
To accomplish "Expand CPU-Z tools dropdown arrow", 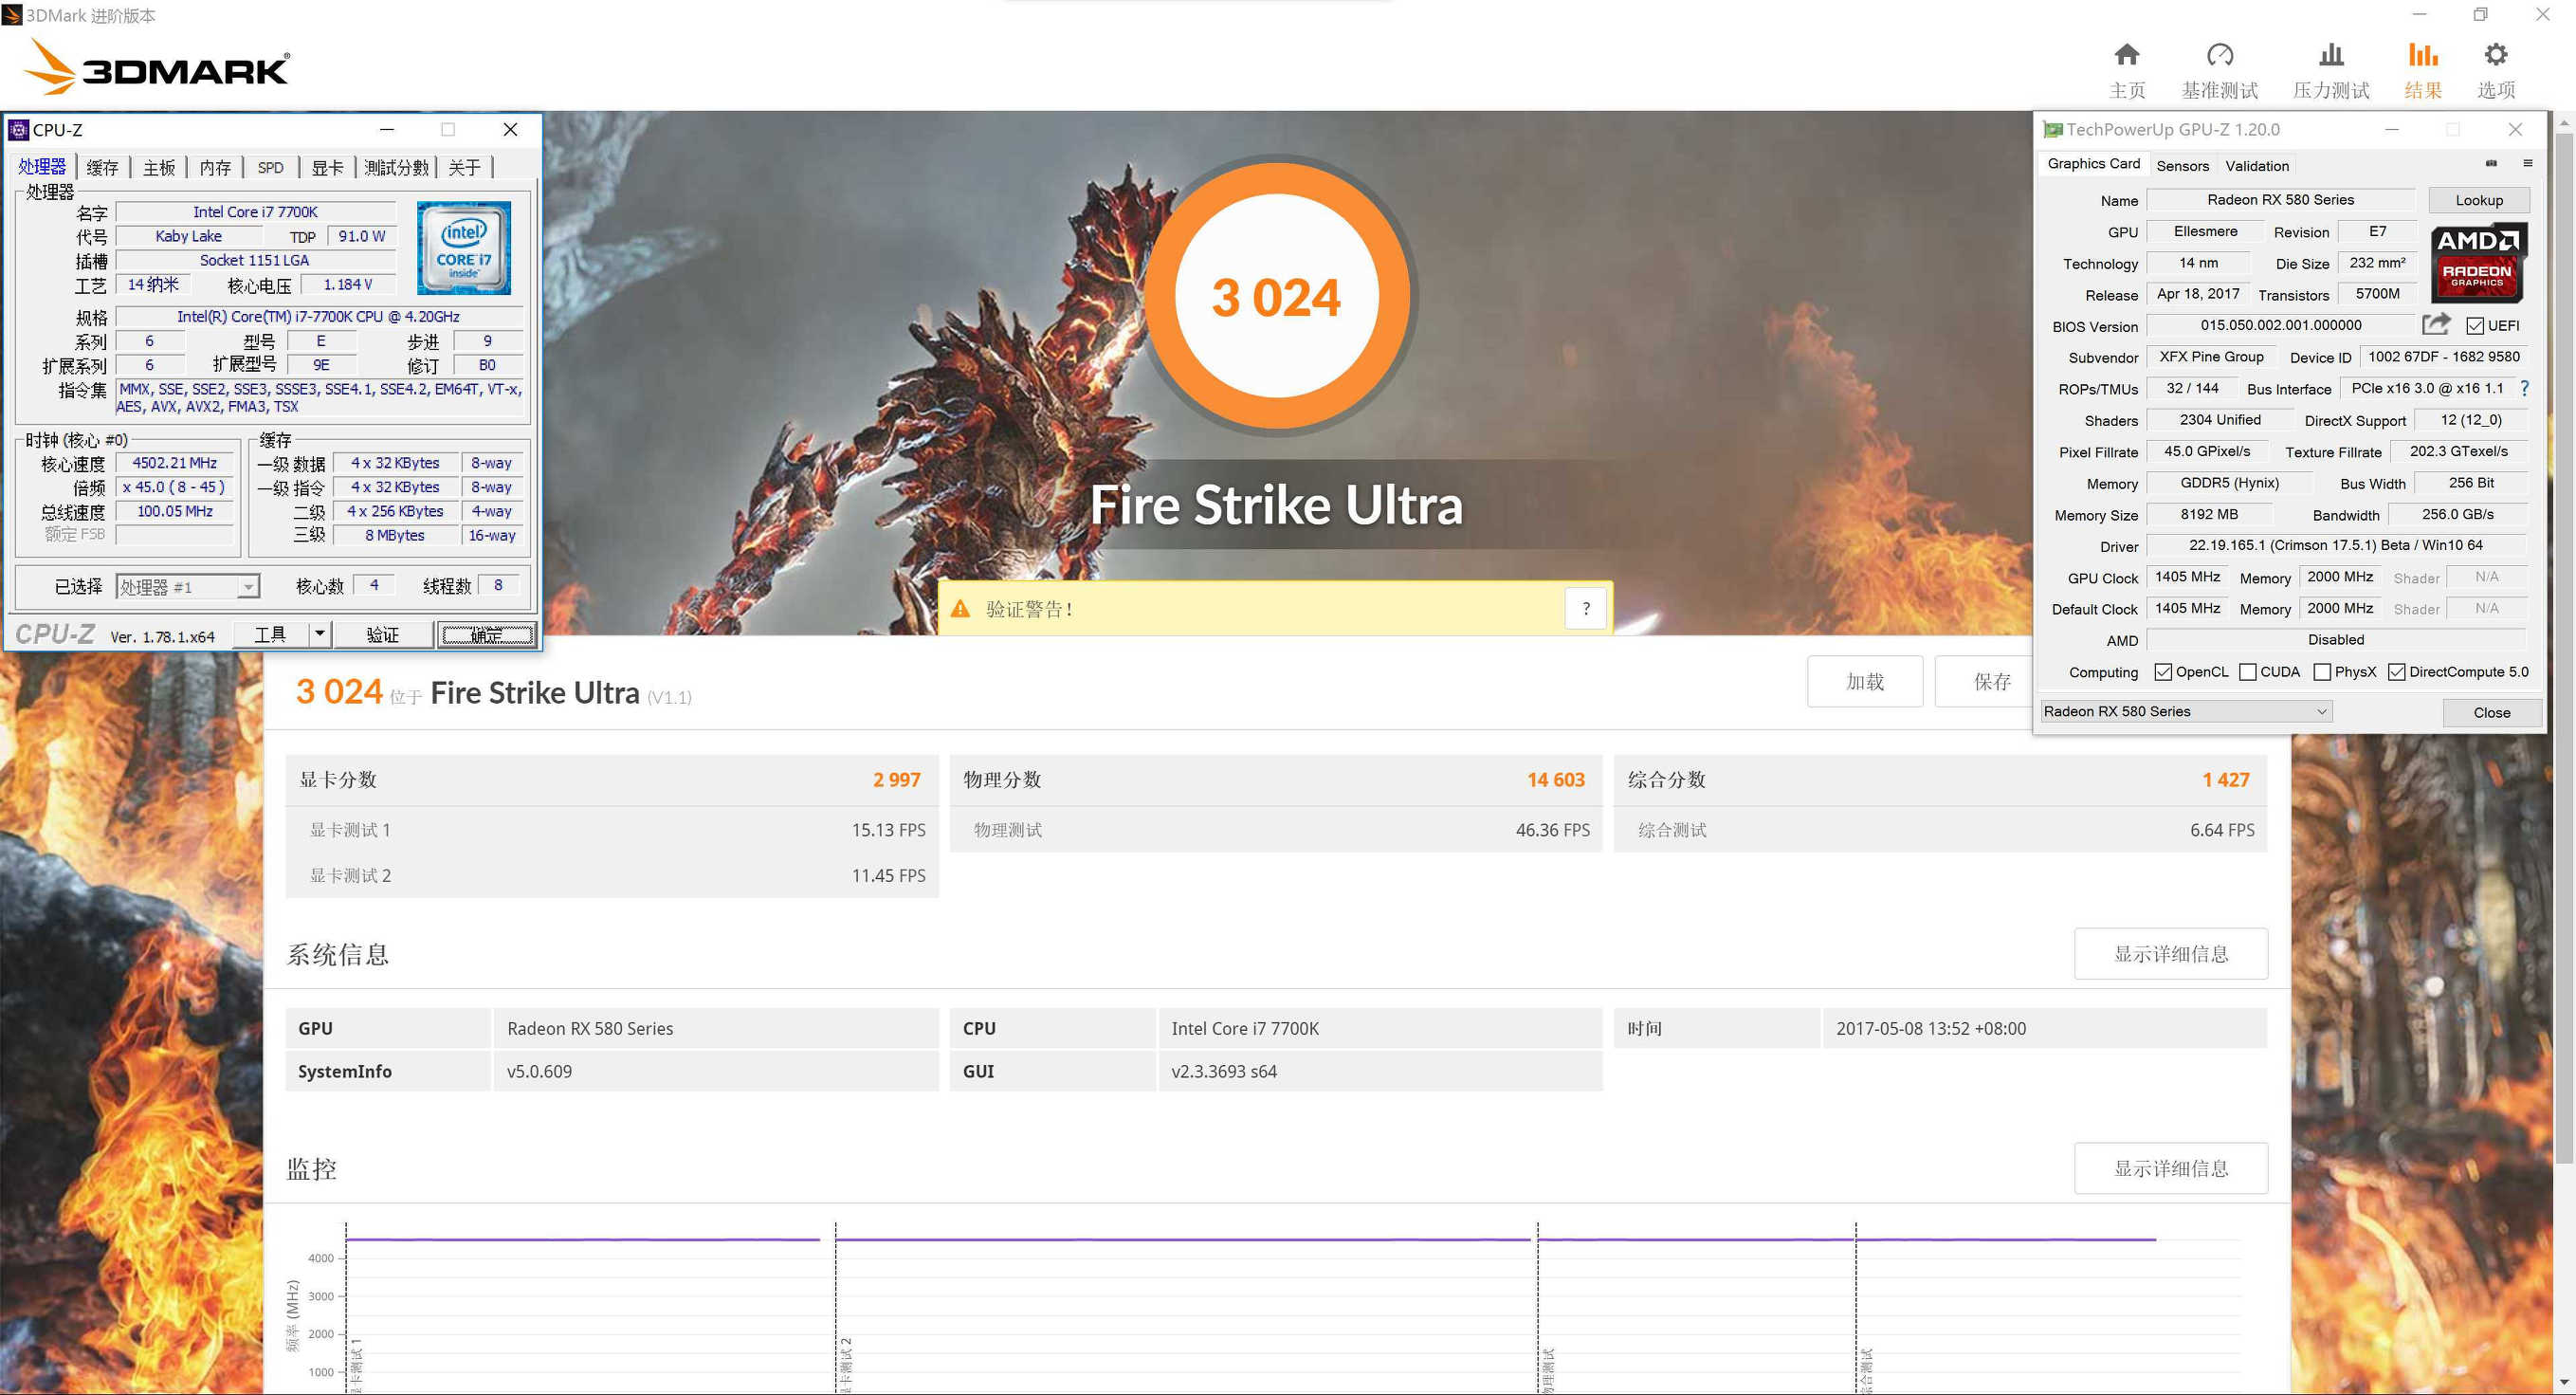I will [319, 634].
